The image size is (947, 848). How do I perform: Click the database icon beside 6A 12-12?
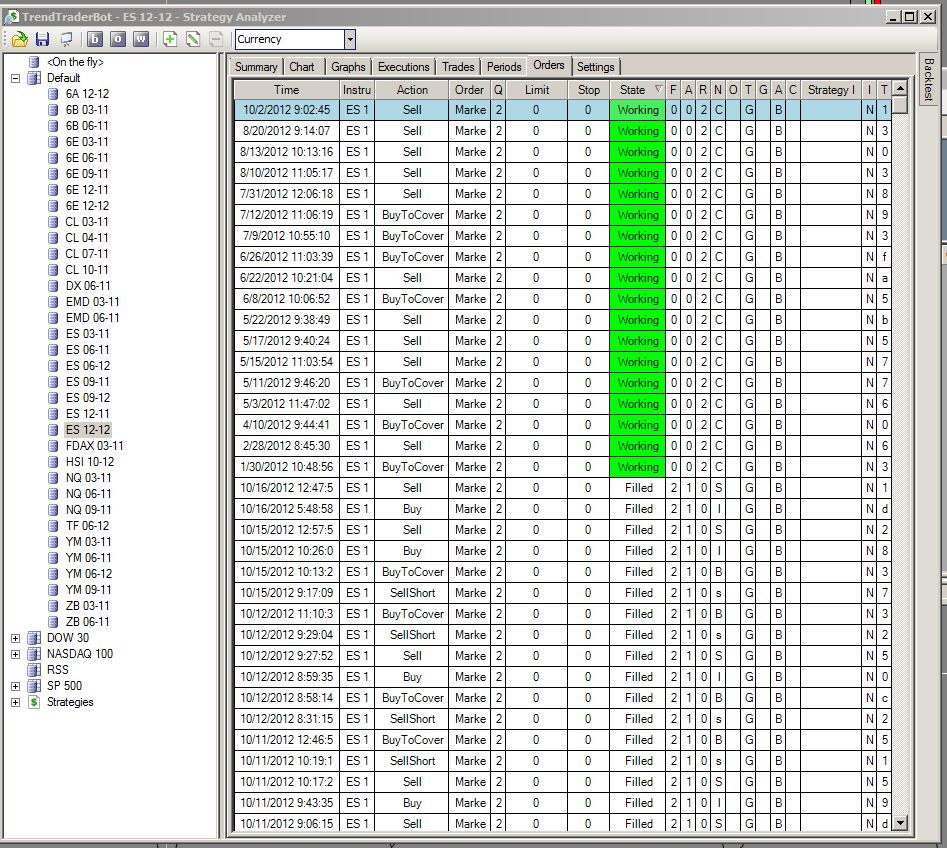[53, 94]
